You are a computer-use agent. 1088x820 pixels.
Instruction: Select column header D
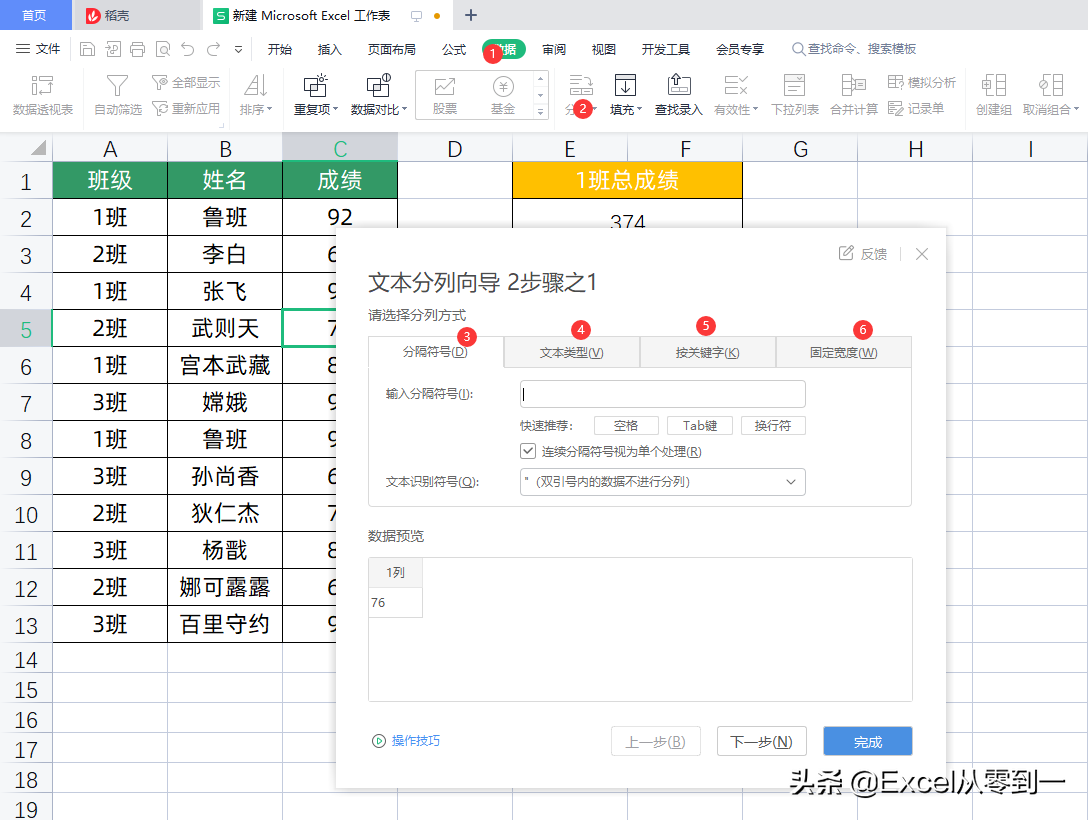click(454, 149)
